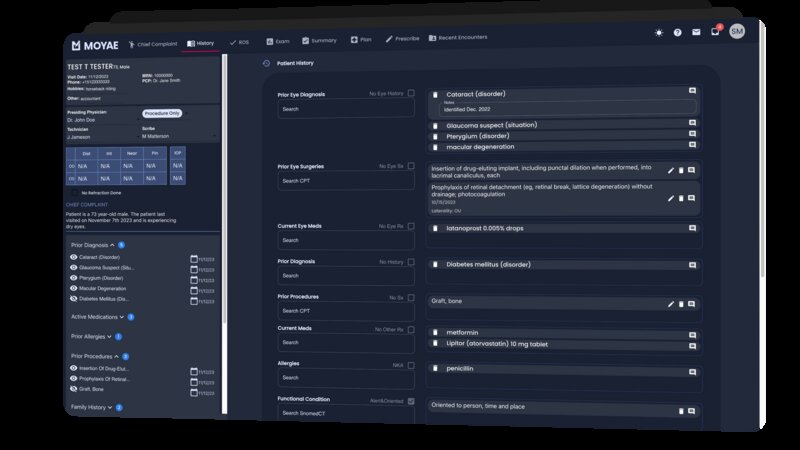Screen dimensions: 800x450
Task: Open comment for latanoprost drops
Action: tap(692, 228)
